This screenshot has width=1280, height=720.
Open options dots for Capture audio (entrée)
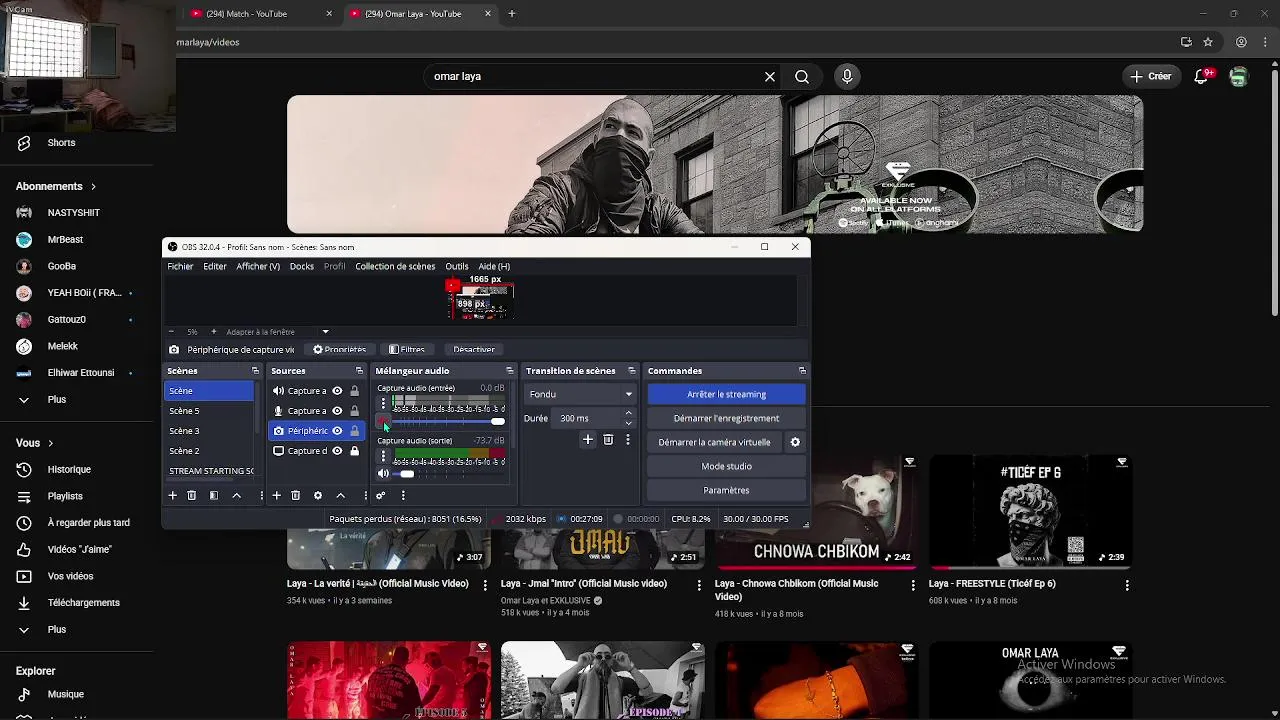[383, 403]
